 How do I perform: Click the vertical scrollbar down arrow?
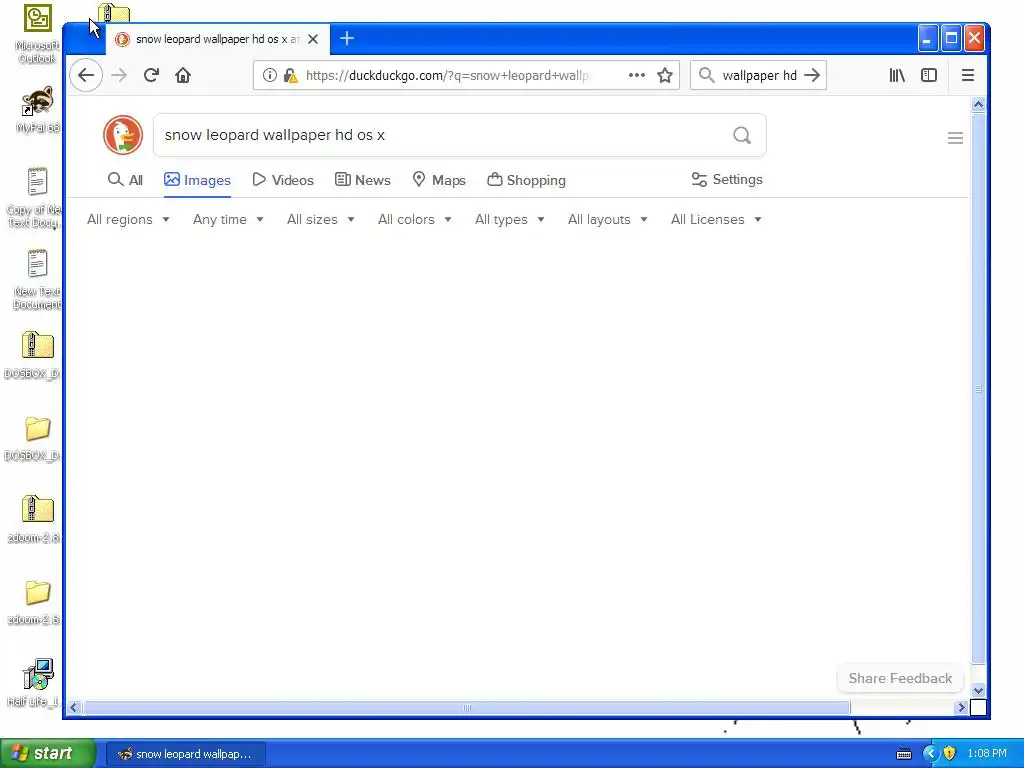978,690
